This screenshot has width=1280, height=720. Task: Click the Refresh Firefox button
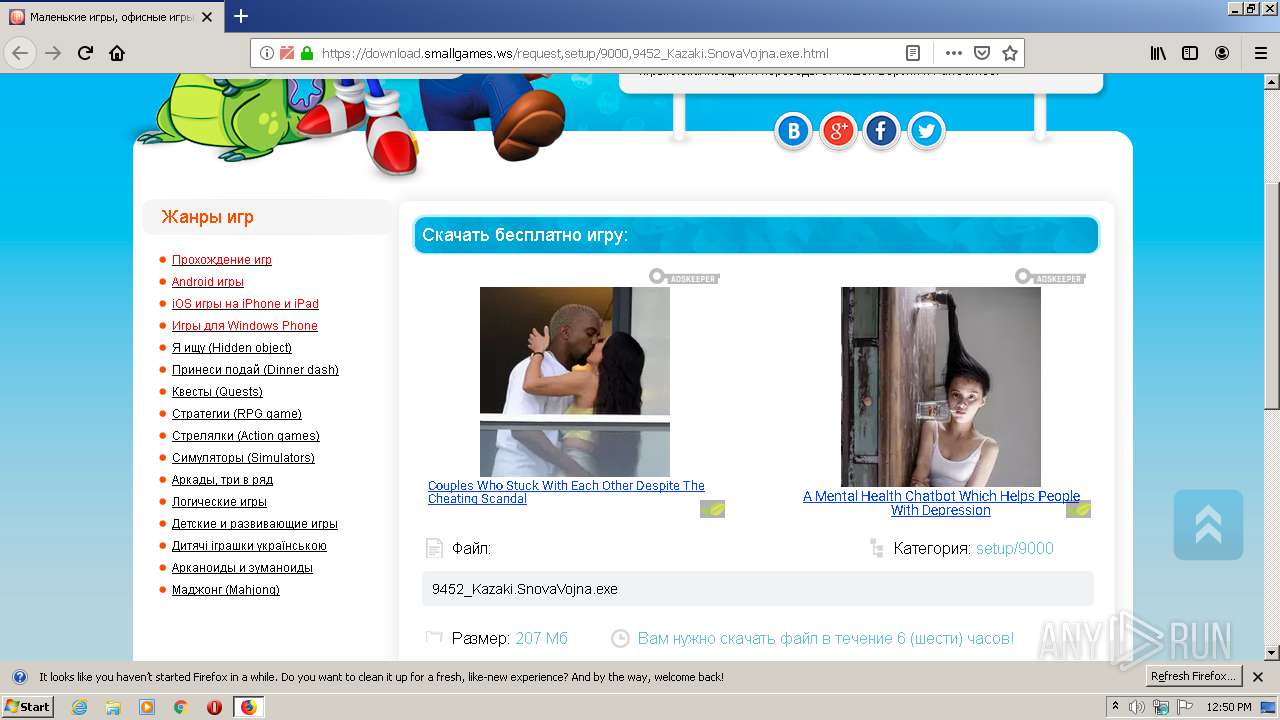[x=1193, y=677]
